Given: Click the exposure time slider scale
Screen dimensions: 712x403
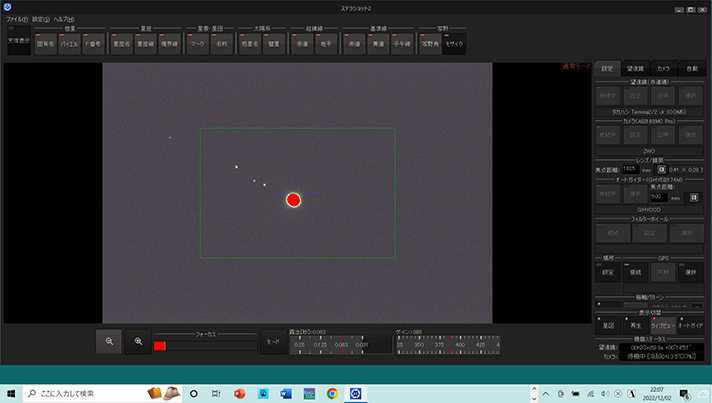Looking at the screenshot, I should pyautogui.click(x=341, y=344).
